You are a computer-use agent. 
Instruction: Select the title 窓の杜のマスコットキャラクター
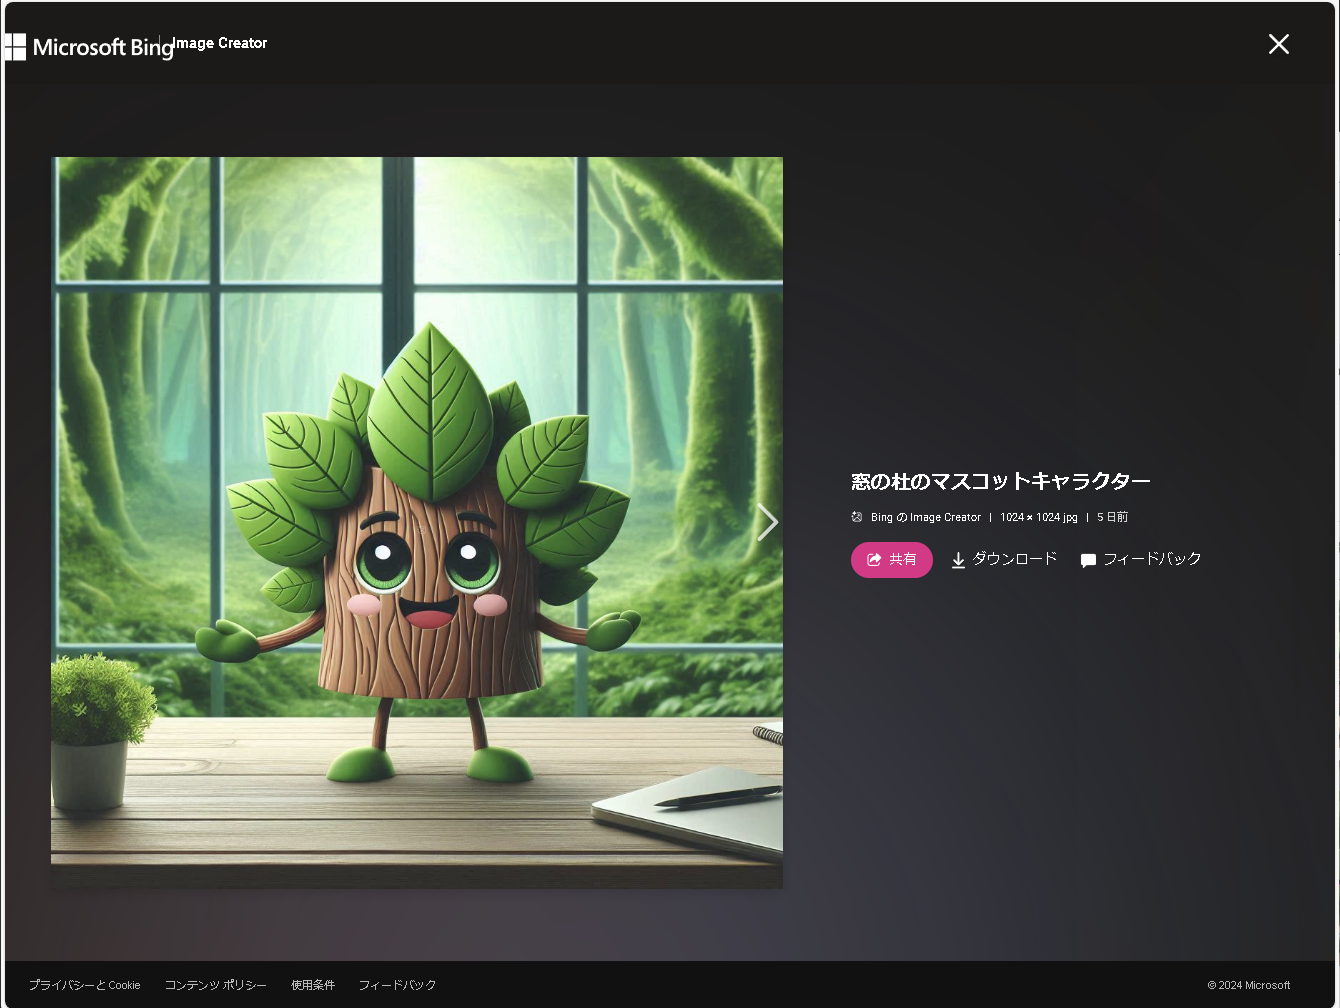(1000, 481)
